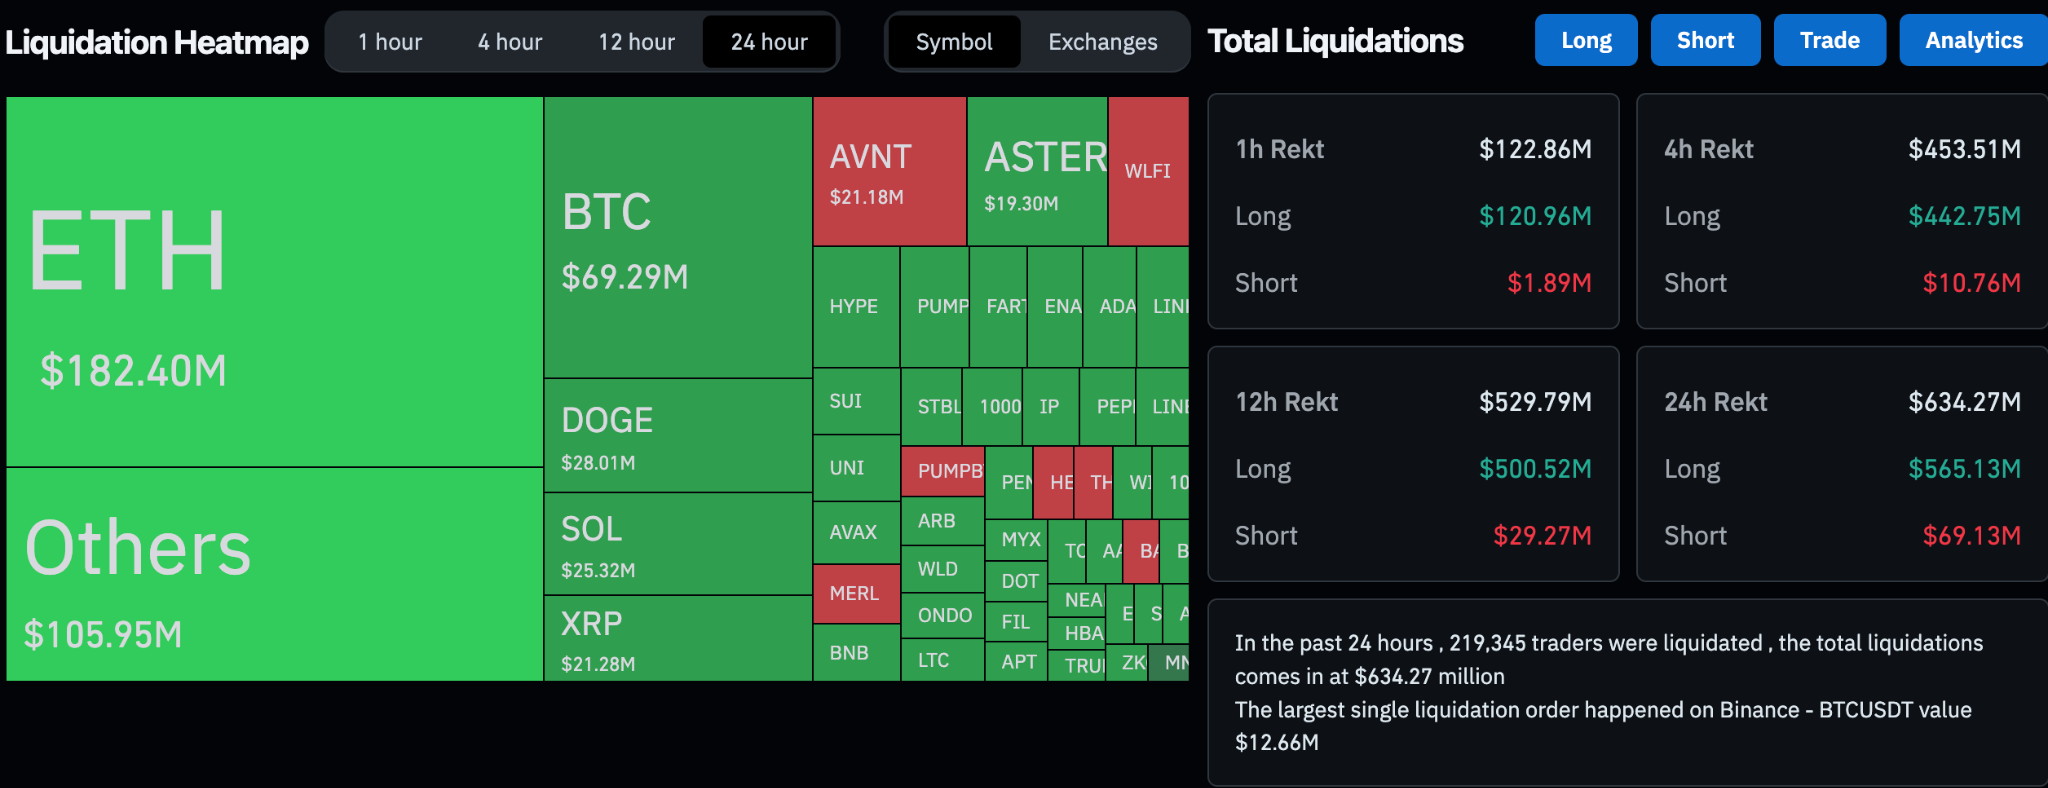2048x788 pixels.
Task: Select the 4 hour timeframe
Action: [x=510, y=42]
